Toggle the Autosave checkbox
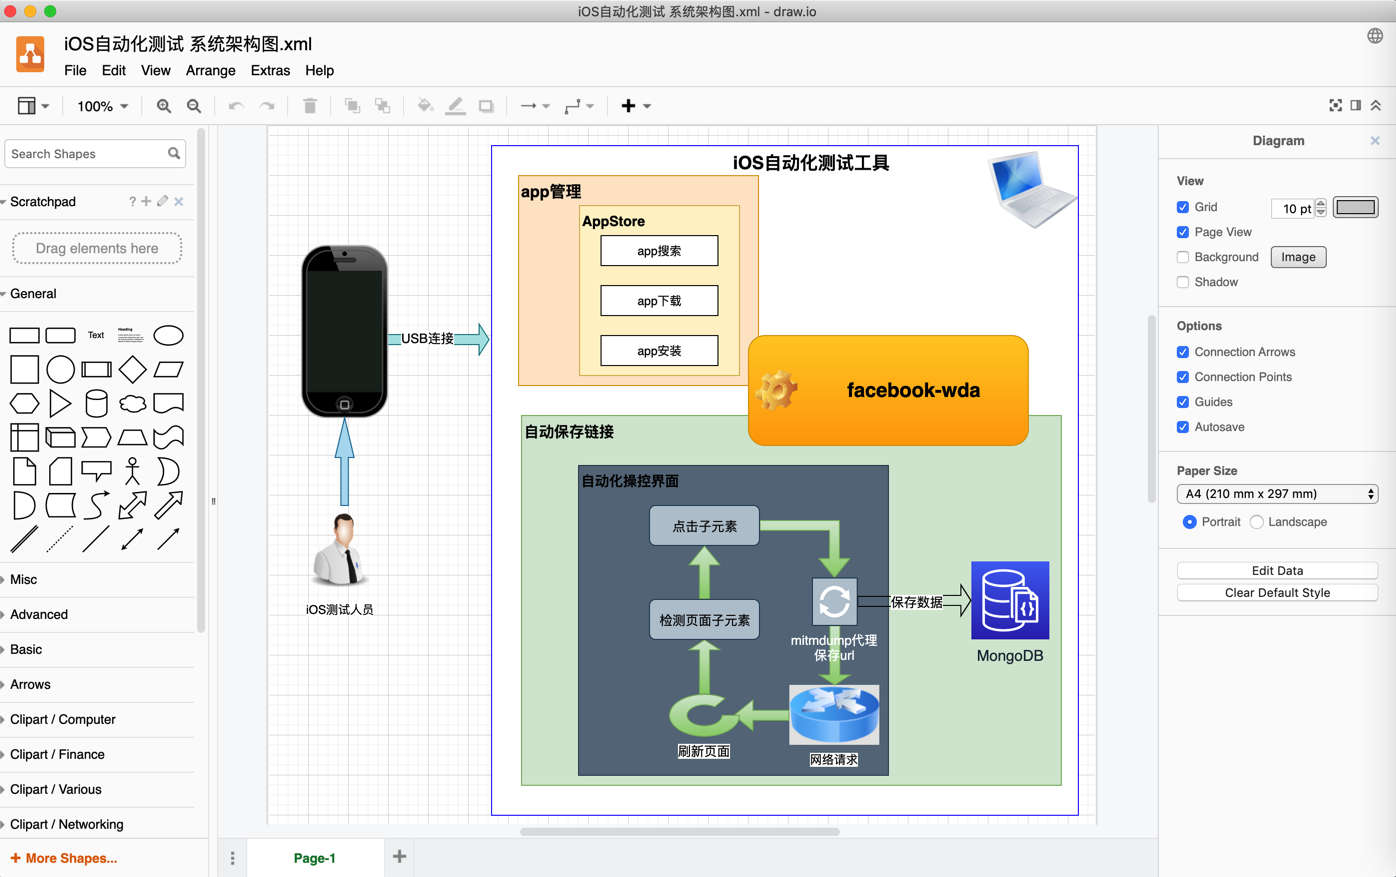 (1183, 427)
